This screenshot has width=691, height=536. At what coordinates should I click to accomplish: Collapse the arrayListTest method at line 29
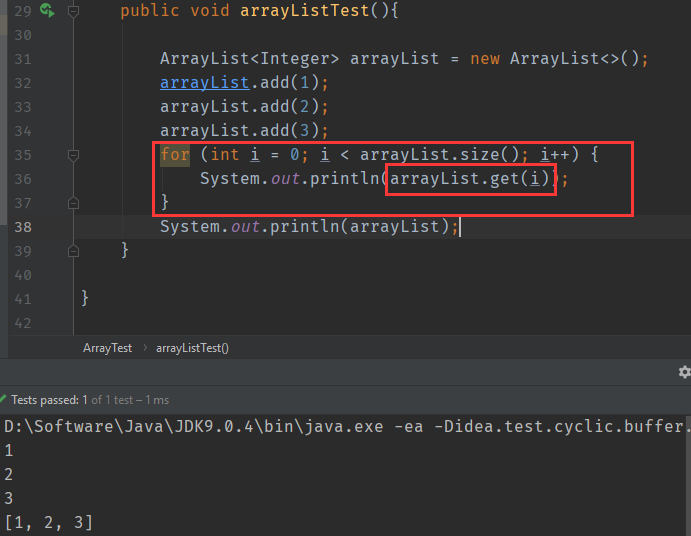click(x=74, y=11)
